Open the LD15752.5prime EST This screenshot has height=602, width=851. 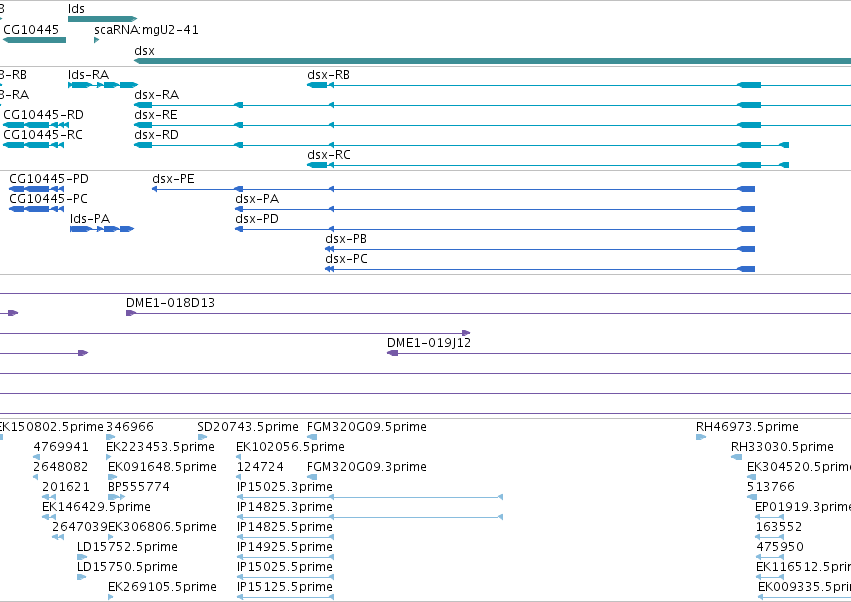[82, 557]
